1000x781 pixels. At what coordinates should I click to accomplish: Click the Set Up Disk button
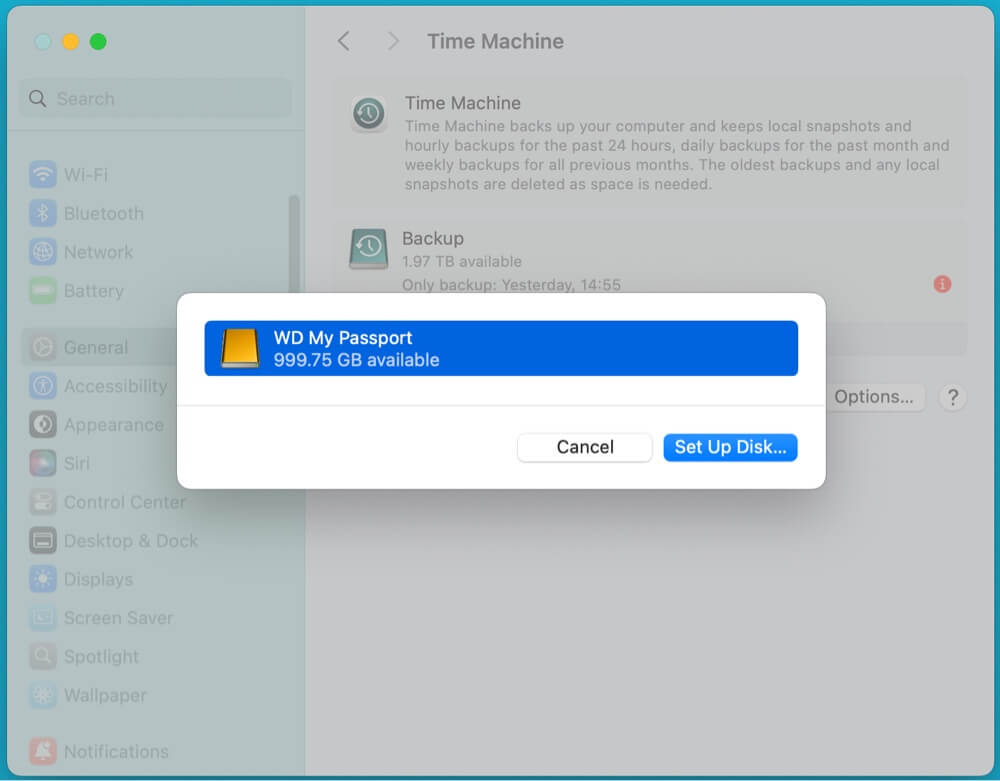730,447
